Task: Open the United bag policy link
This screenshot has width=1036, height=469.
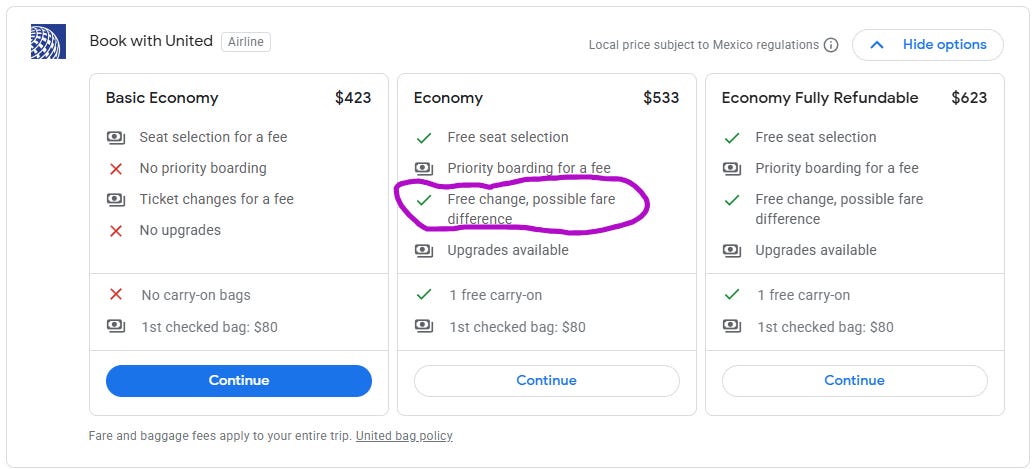Action: click(404, 436)
